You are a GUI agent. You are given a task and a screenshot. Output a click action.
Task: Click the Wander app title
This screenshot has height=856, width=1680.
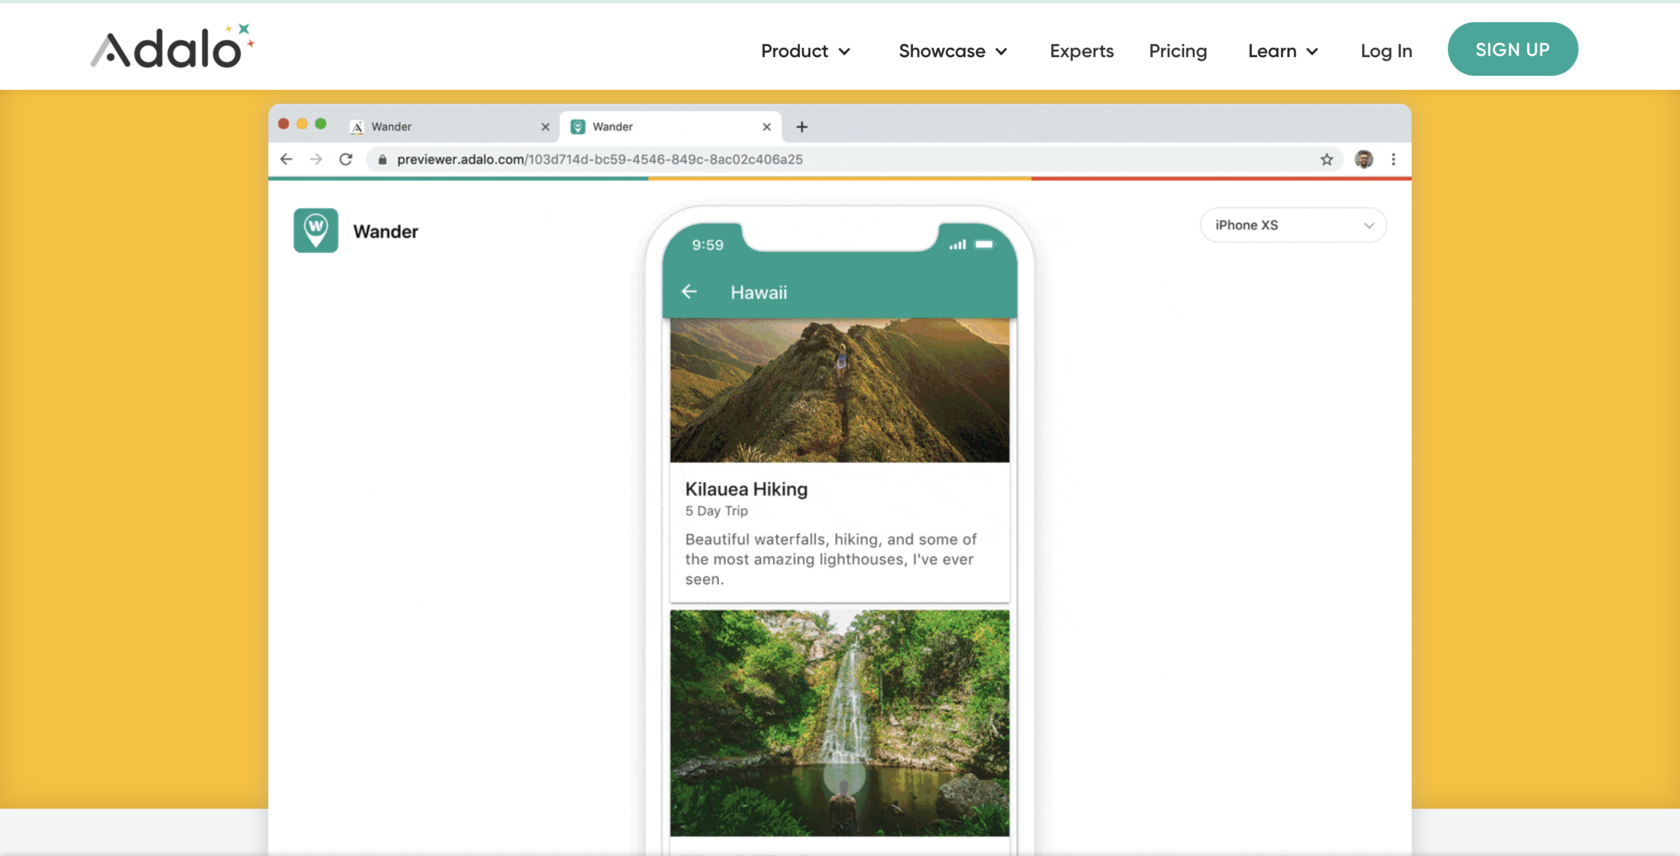(x=385, y=232)
